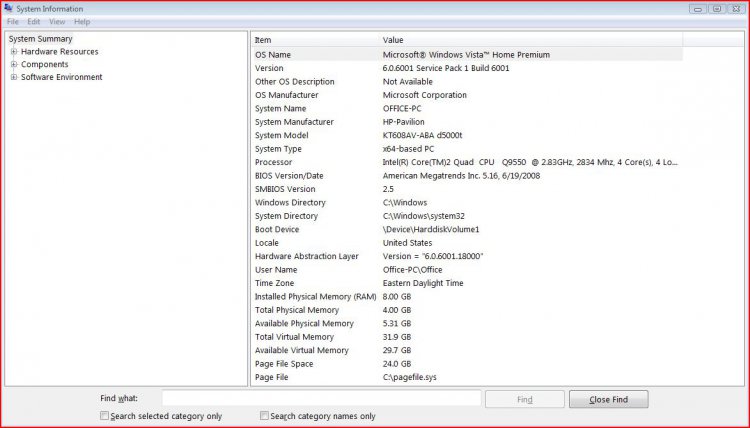
Task: Open the View menu
Action: point(57,22)
